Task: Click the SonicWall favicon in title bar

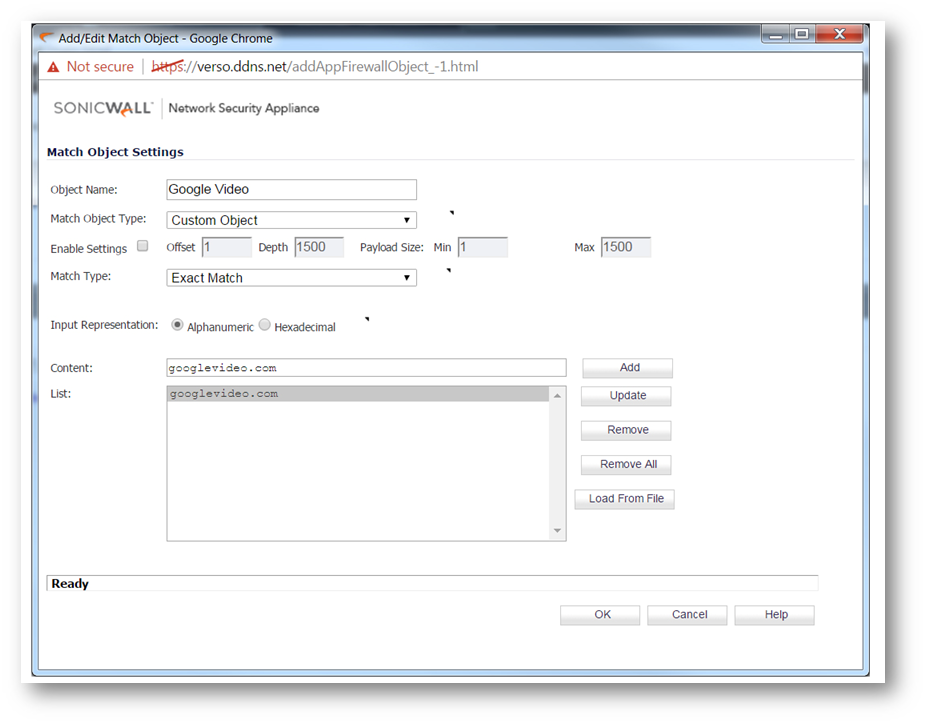Action: [46, 38]
